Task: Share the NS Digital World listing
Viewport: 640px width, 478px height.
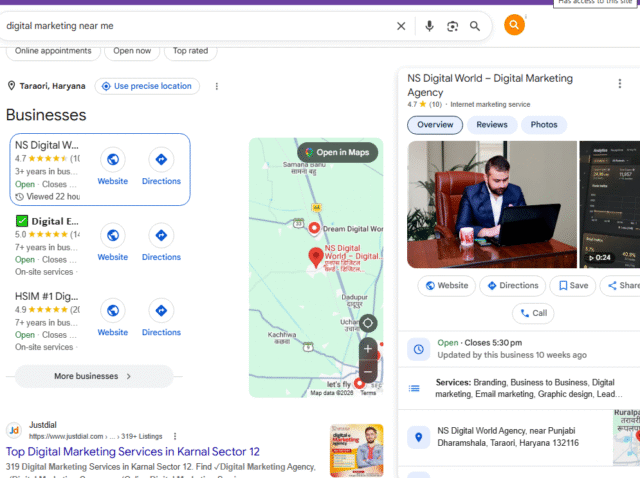Action: coord(622,285)
